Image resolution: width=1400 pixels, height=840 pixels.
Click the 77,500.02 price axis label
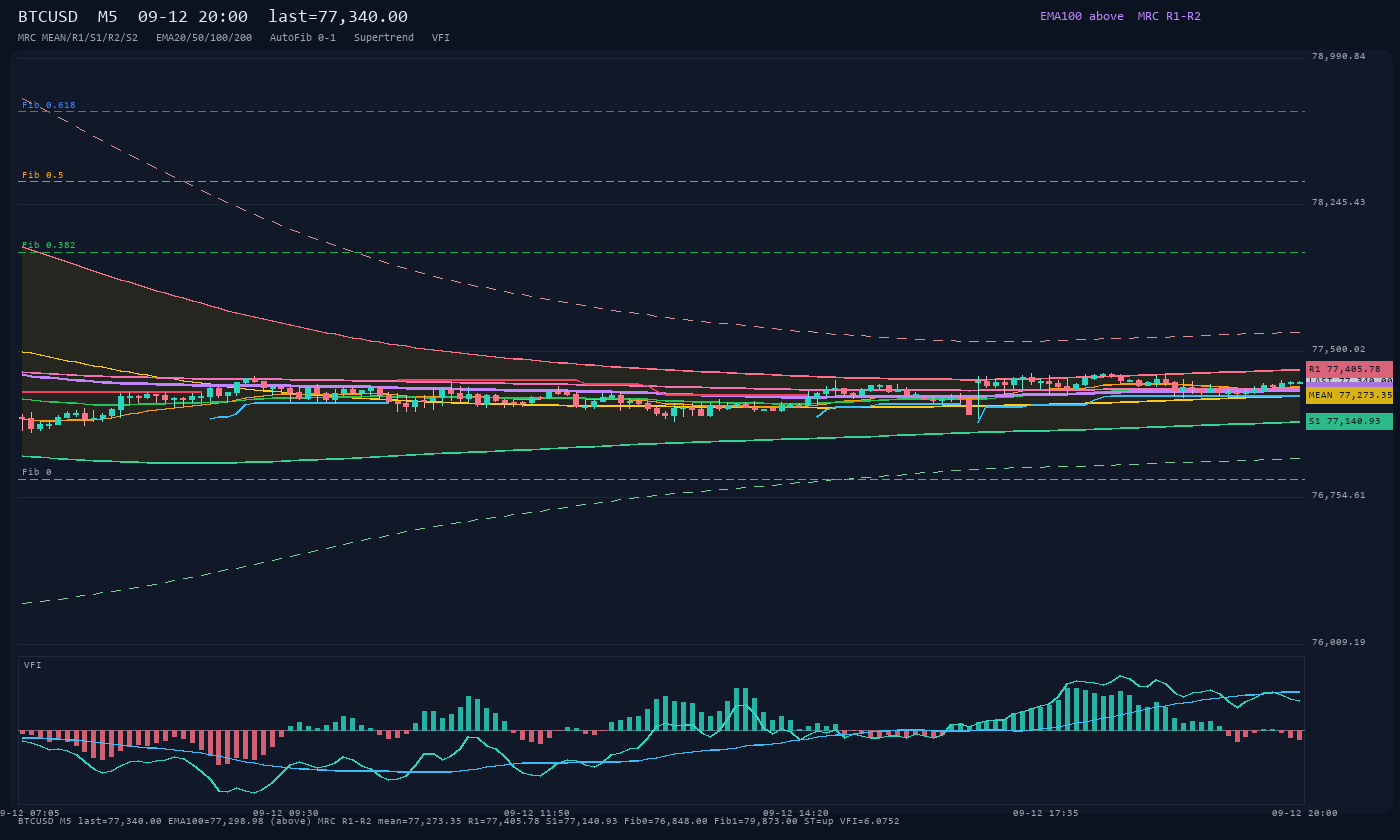coord(1338,349)
